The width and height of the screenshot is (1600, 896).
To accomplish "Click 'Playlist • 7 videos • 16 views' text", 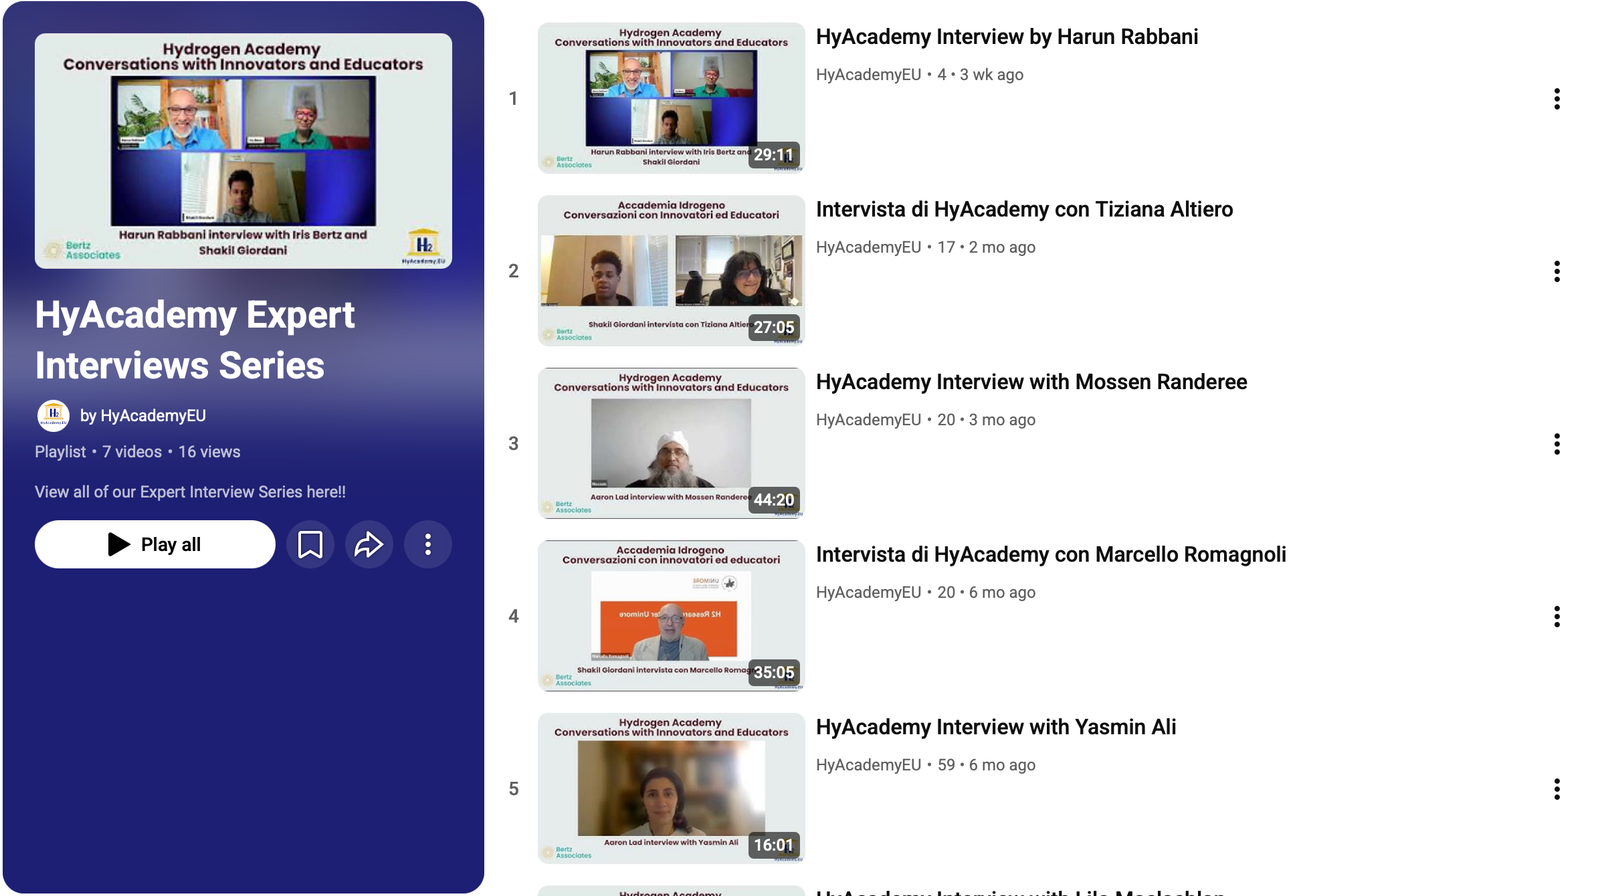I will tap(137, 452).
